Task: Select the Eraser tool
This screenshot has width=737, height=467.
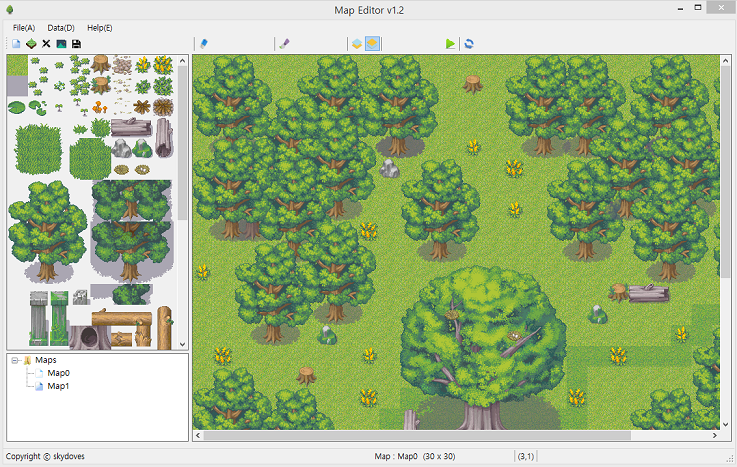Action: (x=204, y=44)
